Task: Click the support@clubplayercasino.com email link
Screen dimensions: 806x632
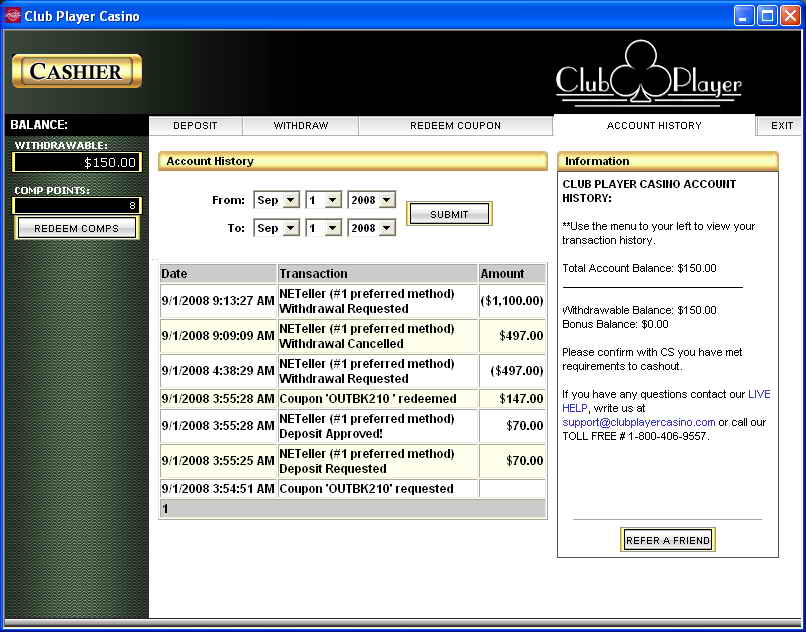Action: 638,422
